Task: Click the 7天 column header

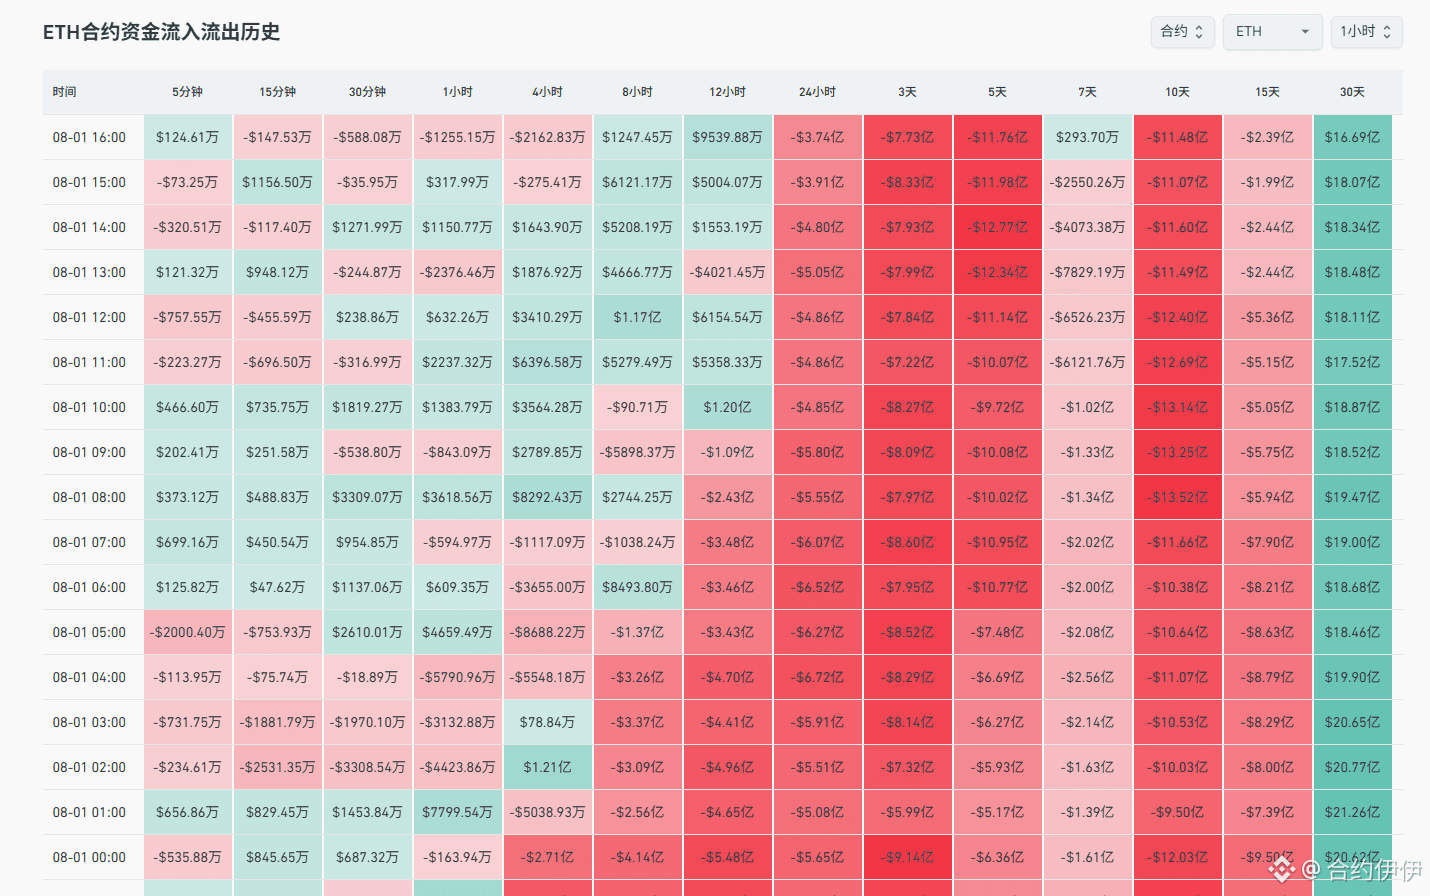Action: pos(1087,92)
